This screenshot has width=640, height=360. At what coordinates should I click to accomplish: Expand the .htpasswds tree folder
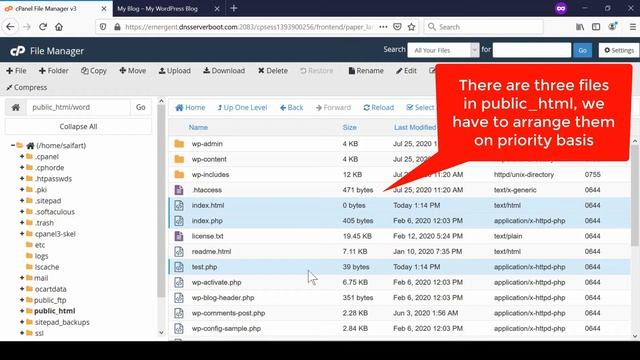22,178
